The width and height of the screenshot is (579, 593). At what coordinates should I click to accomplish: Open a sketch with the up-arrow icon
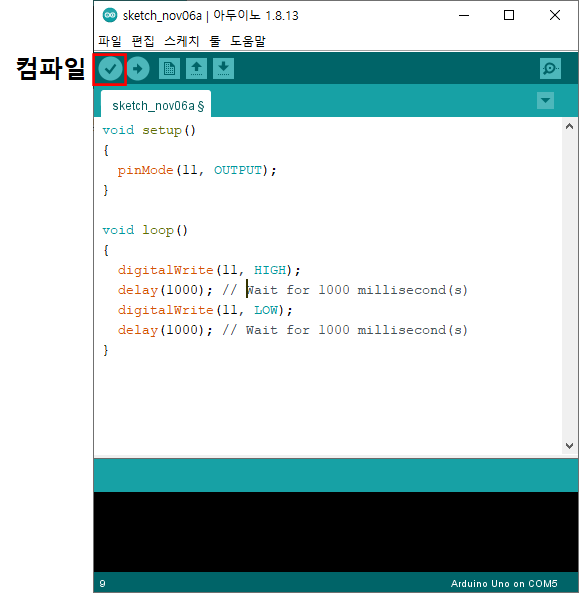(196, 69)
